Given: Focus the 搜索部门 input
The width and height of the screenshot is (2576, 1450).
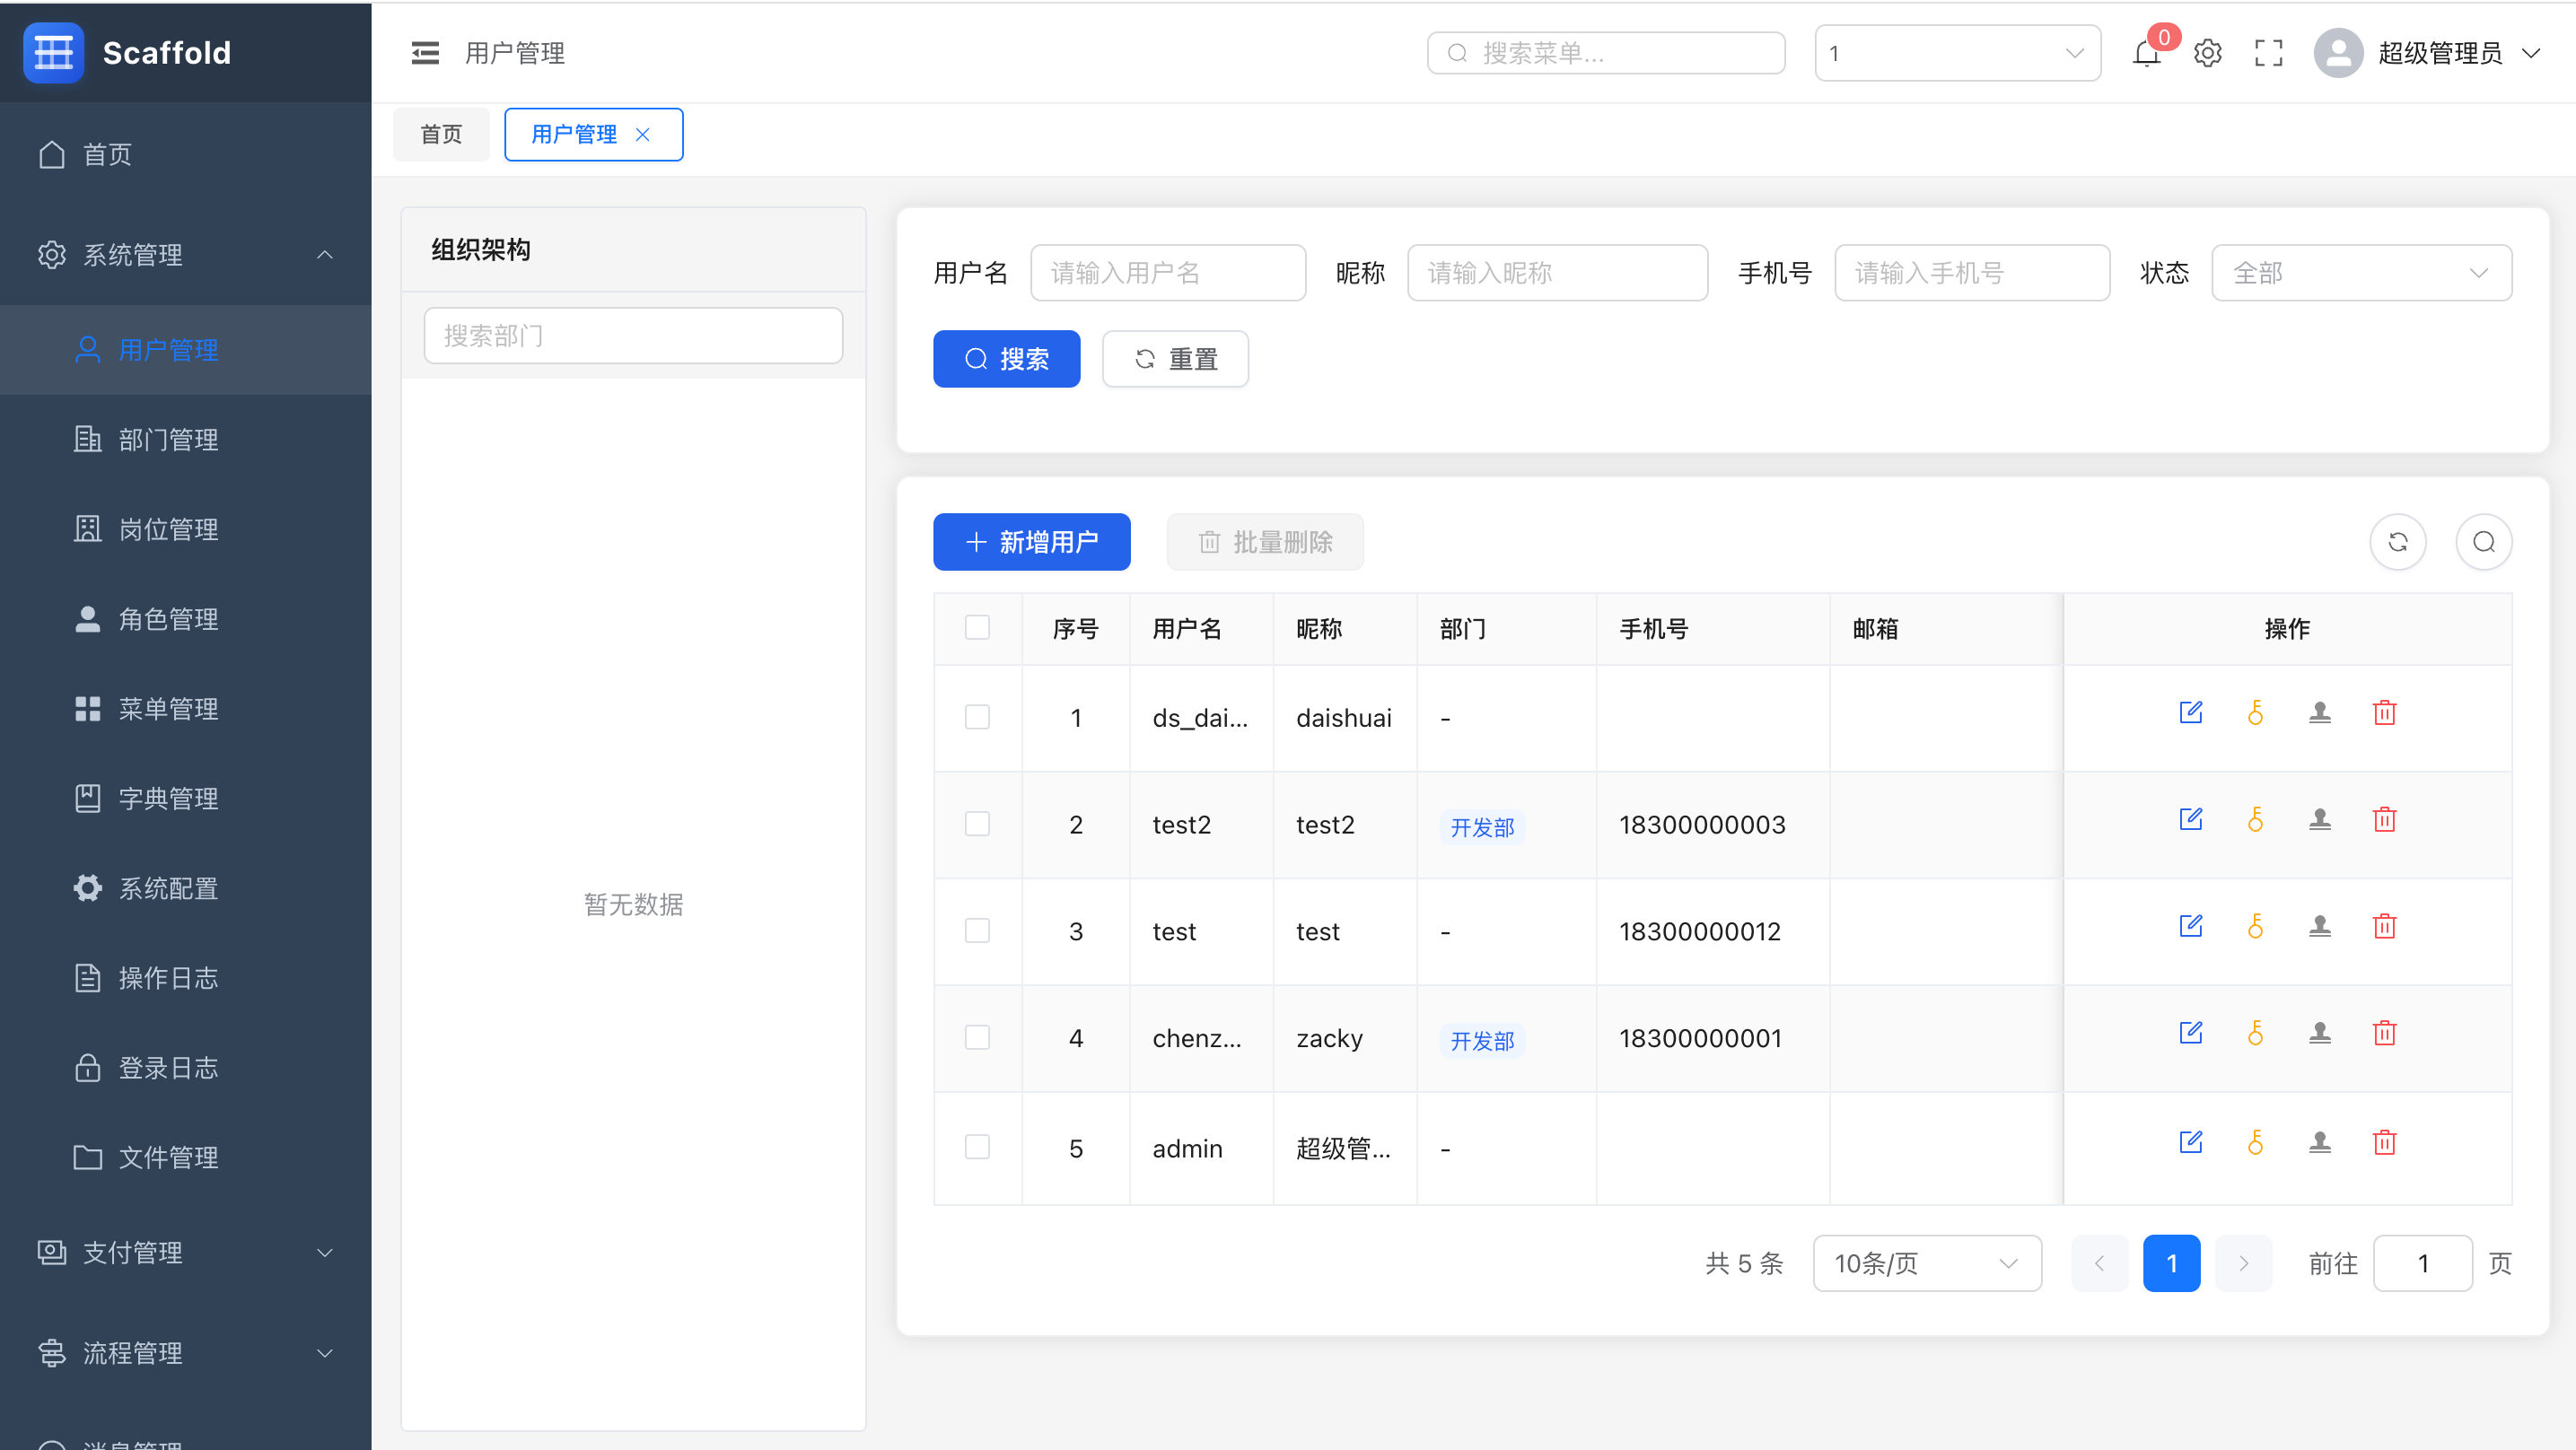Looking at the screenshot, I should (633, 335).
